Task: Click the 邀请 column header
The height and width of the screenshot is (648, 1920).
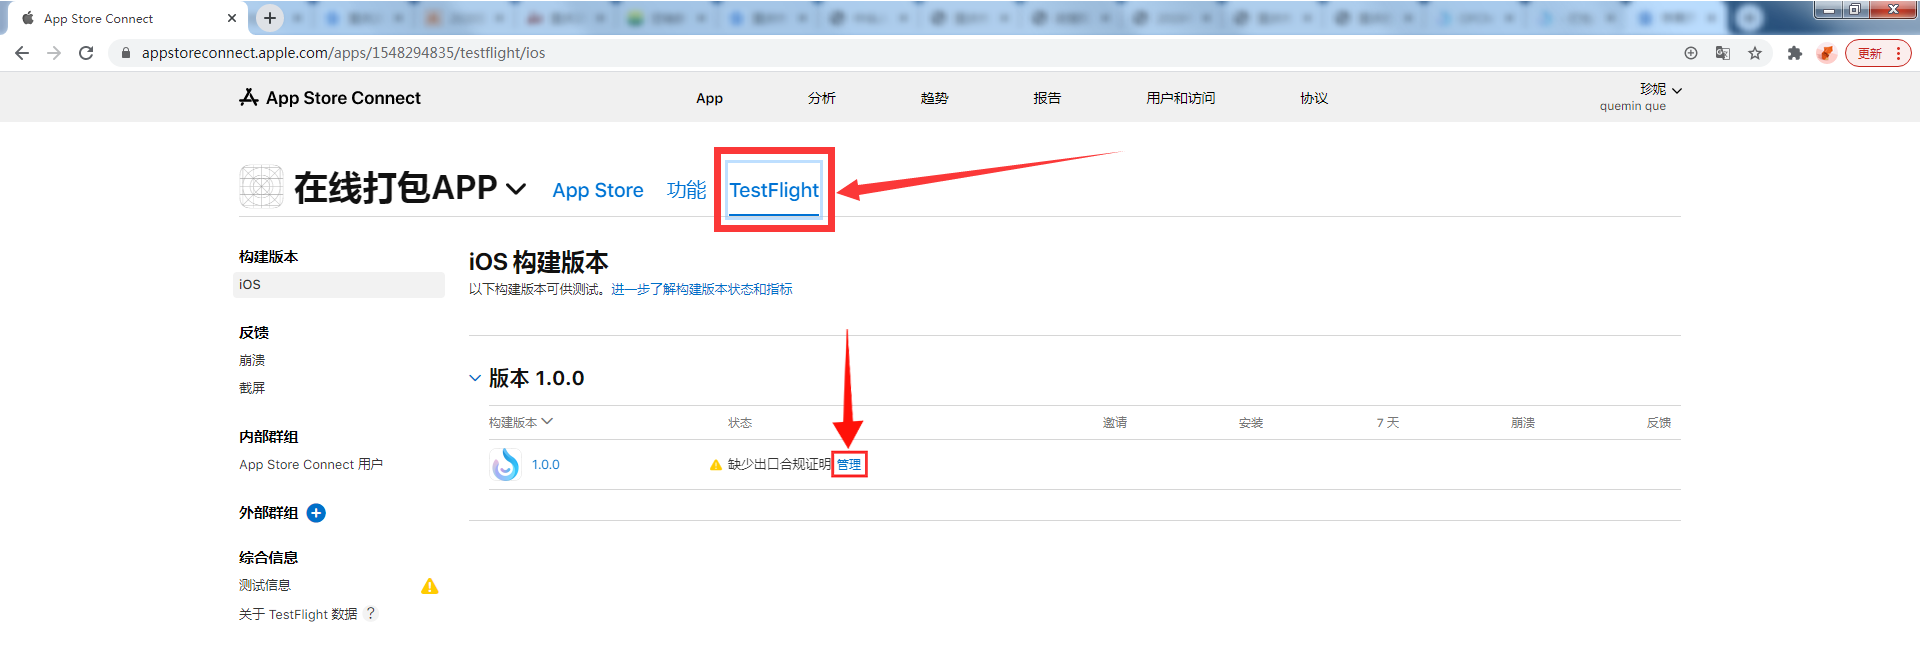Action: click(1115, 423)
